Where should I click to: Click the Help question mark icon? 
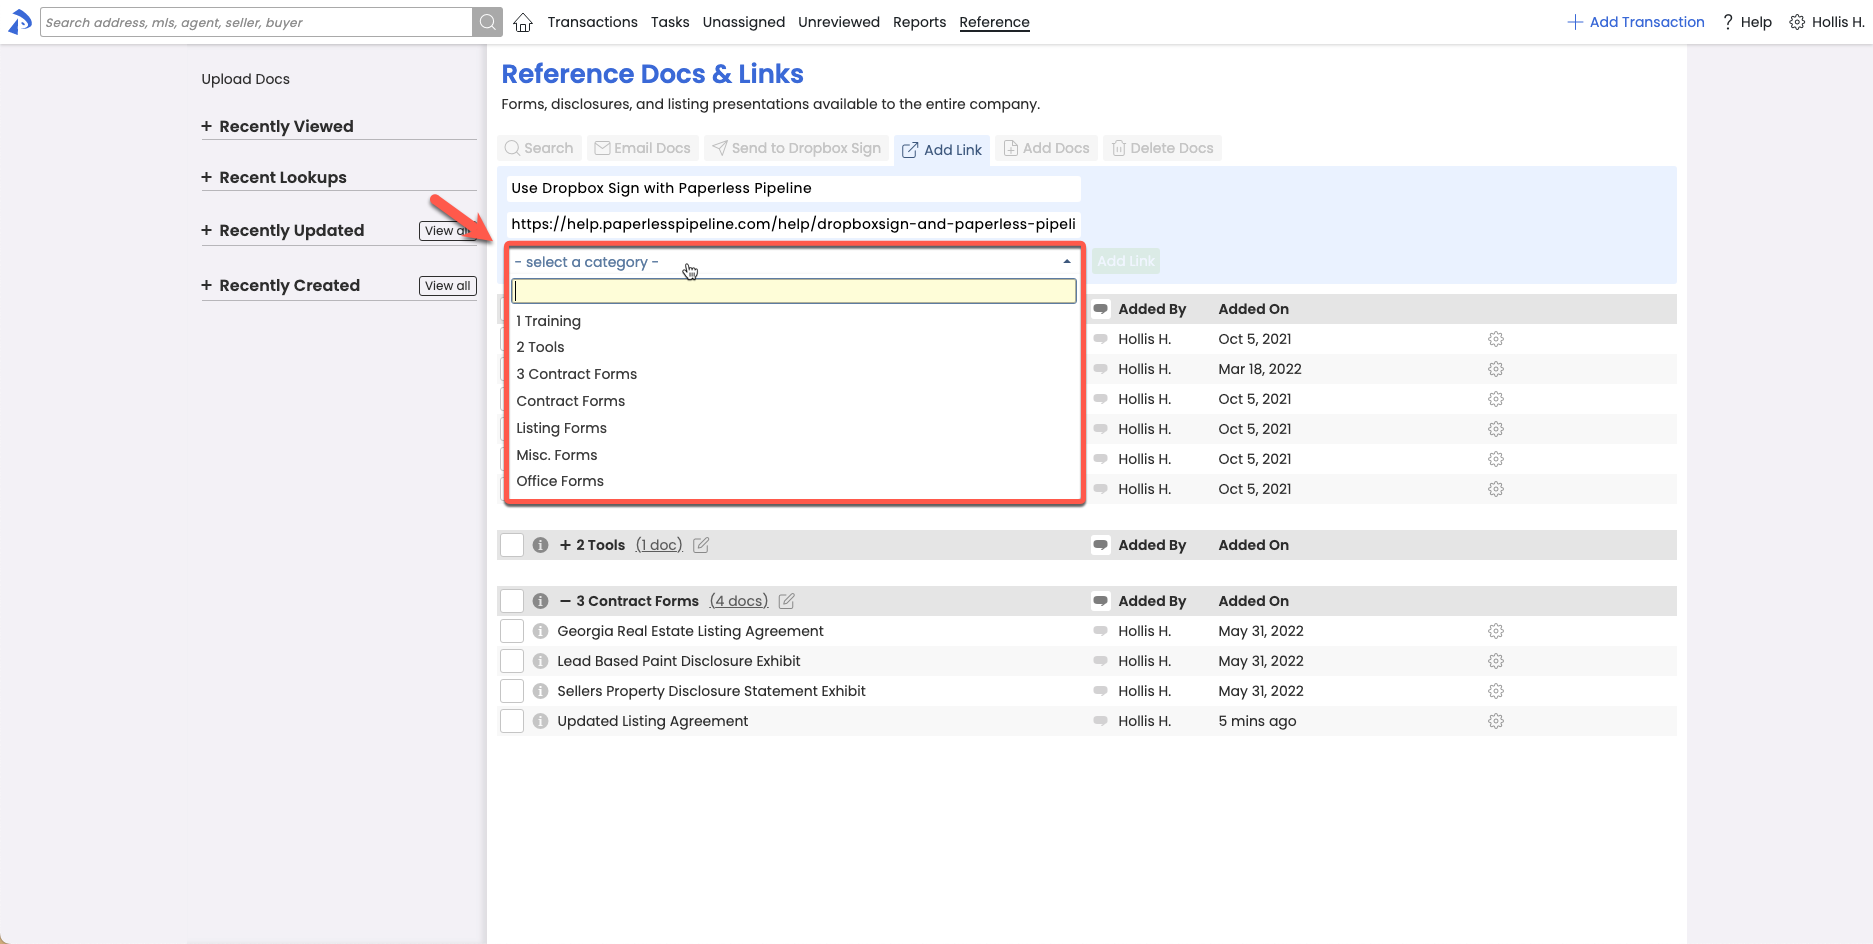pyautogui.click(x=1727, y=22)
